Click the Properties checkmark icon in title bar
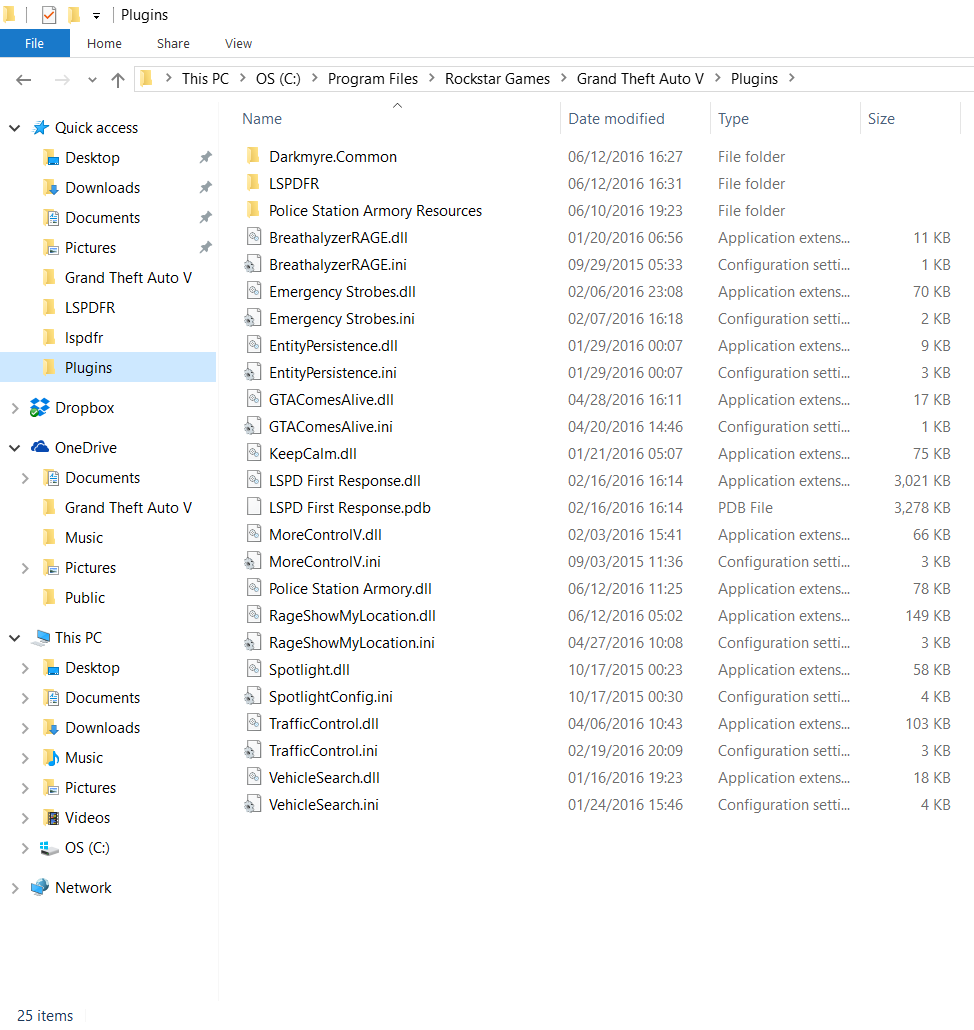 tap(48, 15)
